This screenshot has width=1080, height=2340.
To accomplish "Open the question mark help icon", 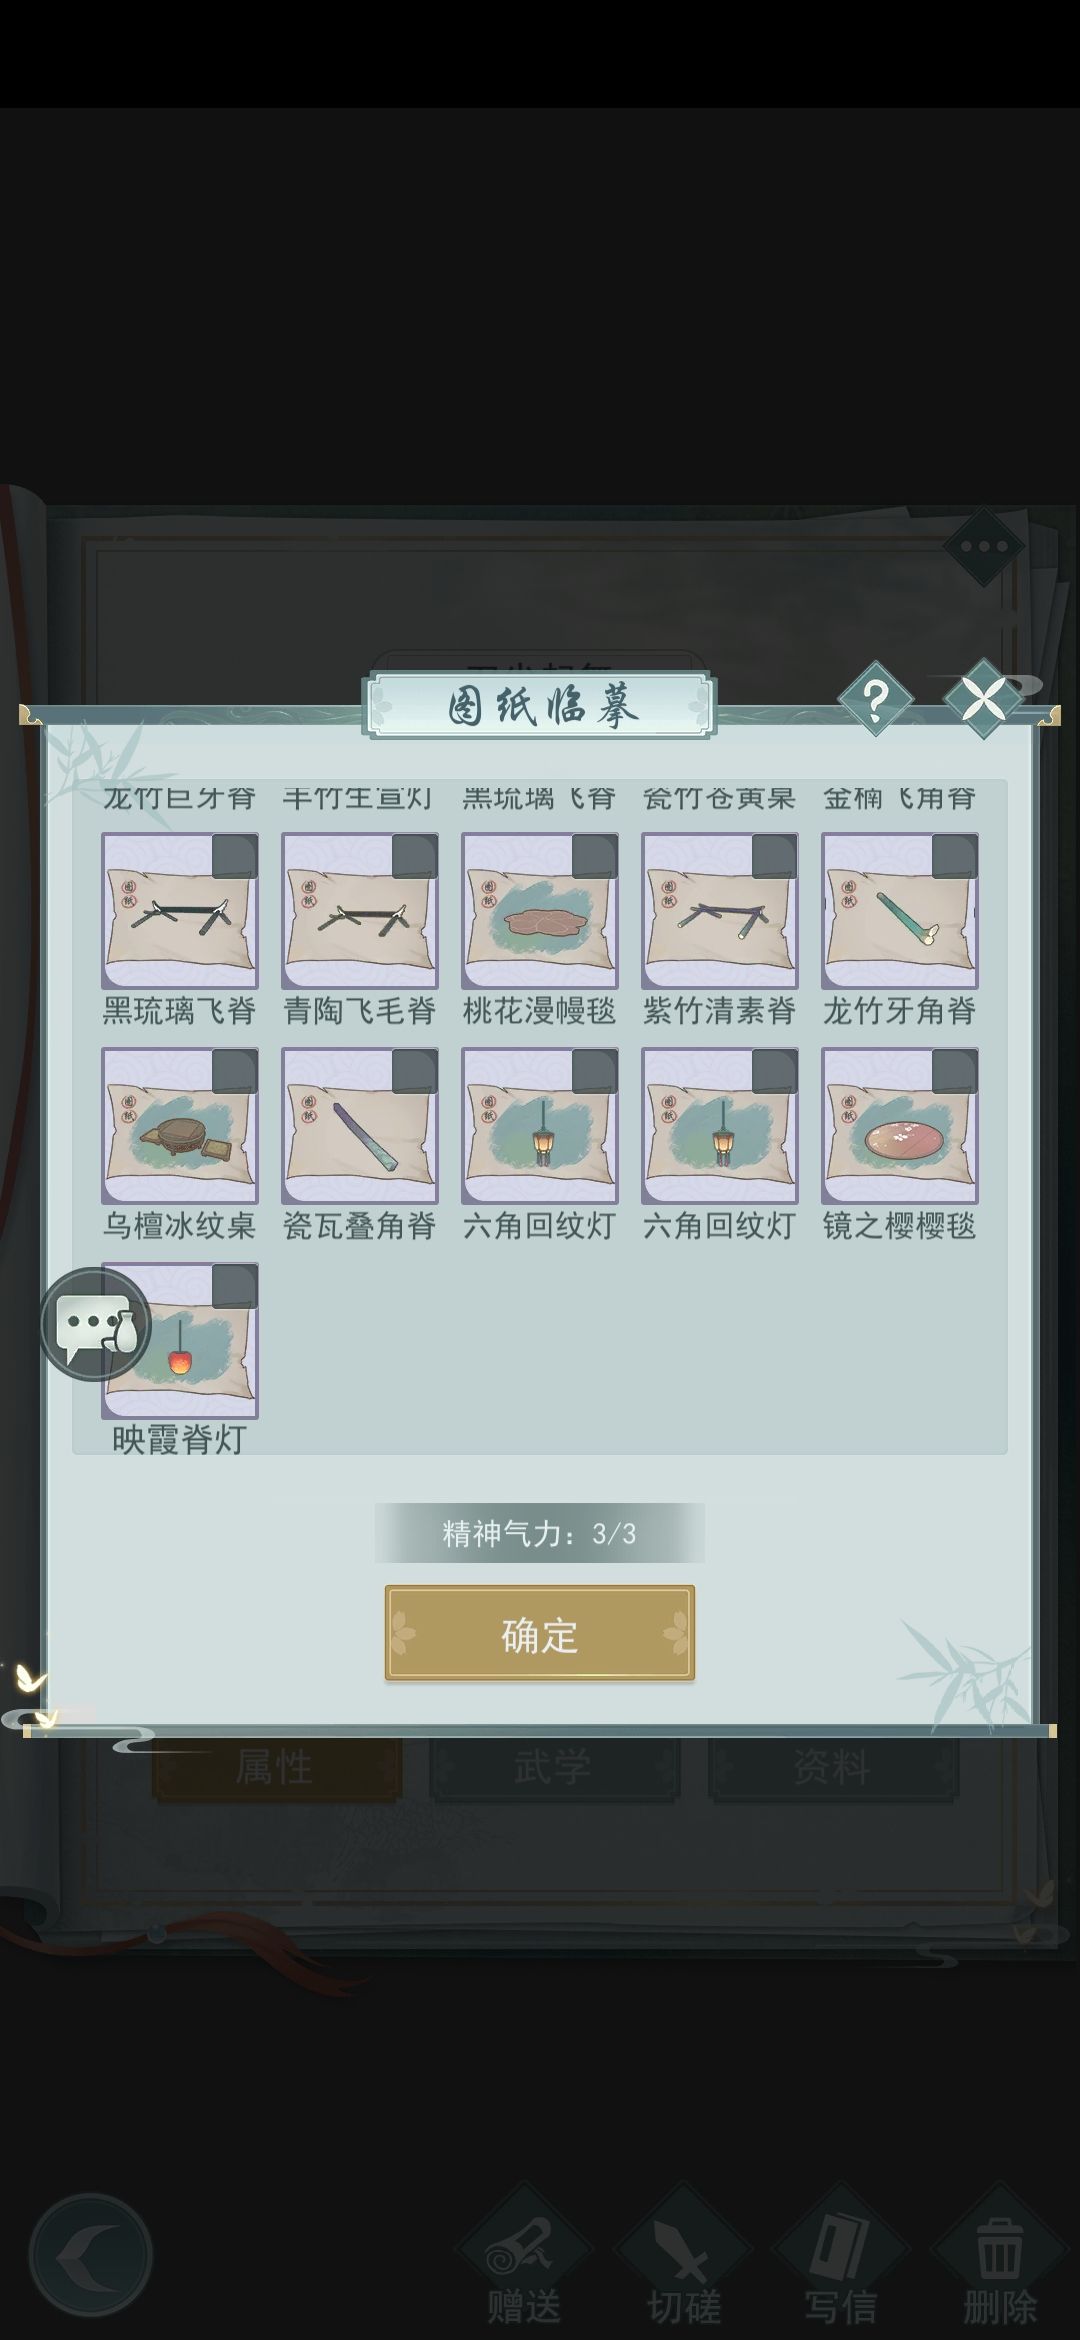I will 875,700.
